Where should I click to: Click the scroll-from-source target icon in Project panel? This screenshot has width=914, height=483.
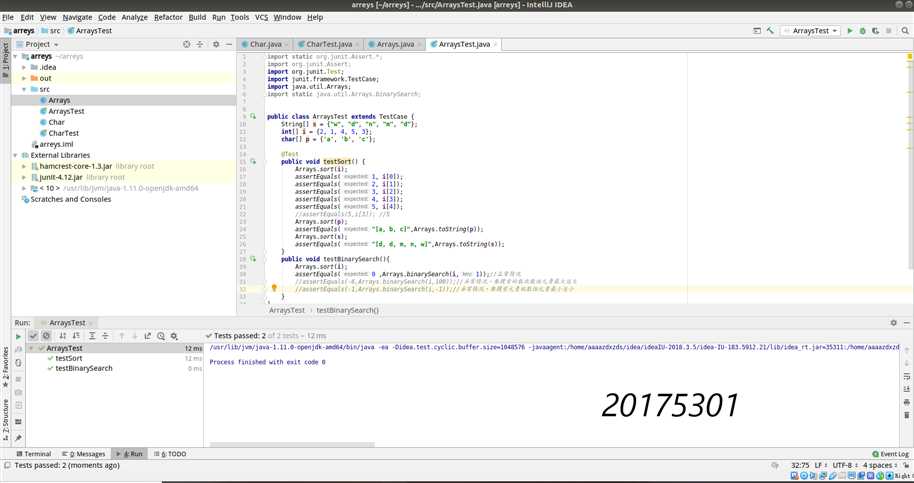[x=187, y=44]
